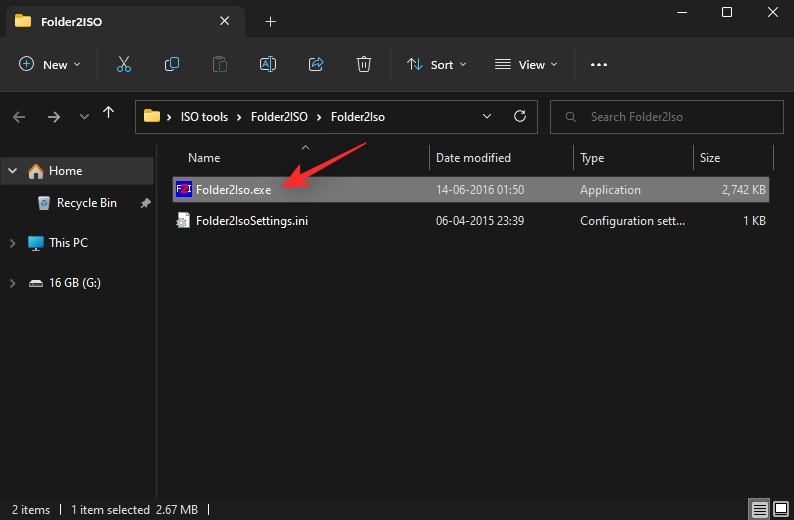Select 16 GB (G:) drive in sidebar

[x=74, y=283]
